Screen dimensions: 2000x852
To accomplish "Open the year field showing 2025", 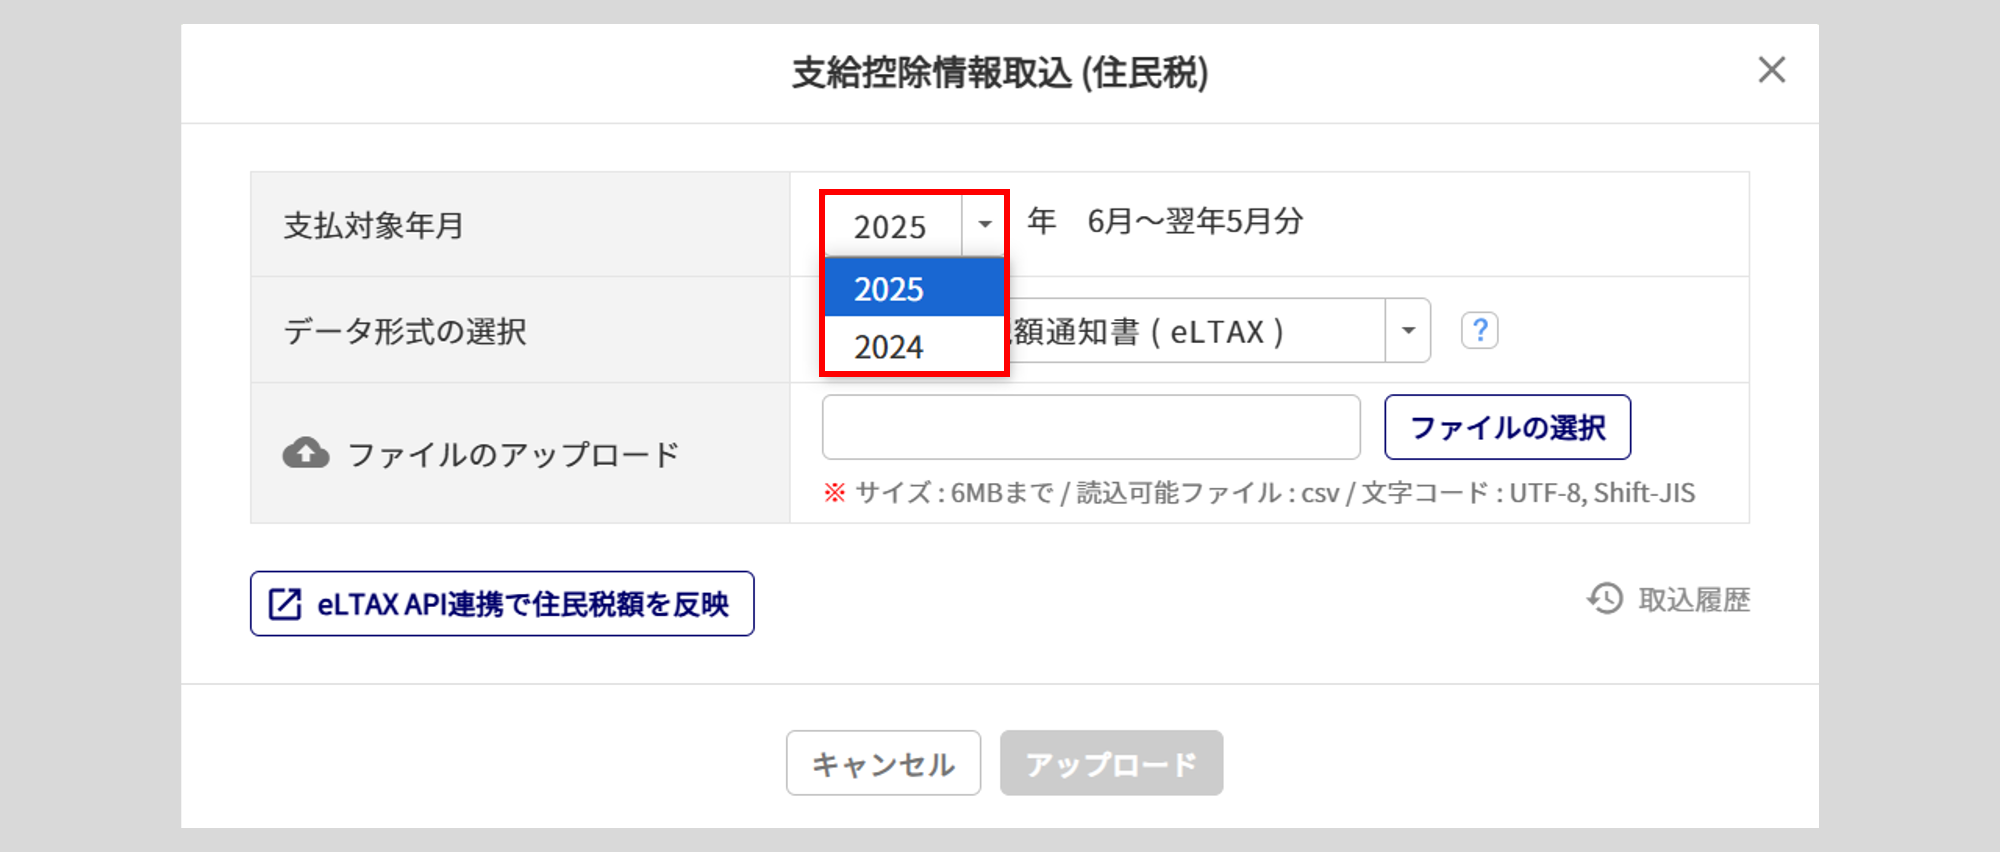I will 891,226.
